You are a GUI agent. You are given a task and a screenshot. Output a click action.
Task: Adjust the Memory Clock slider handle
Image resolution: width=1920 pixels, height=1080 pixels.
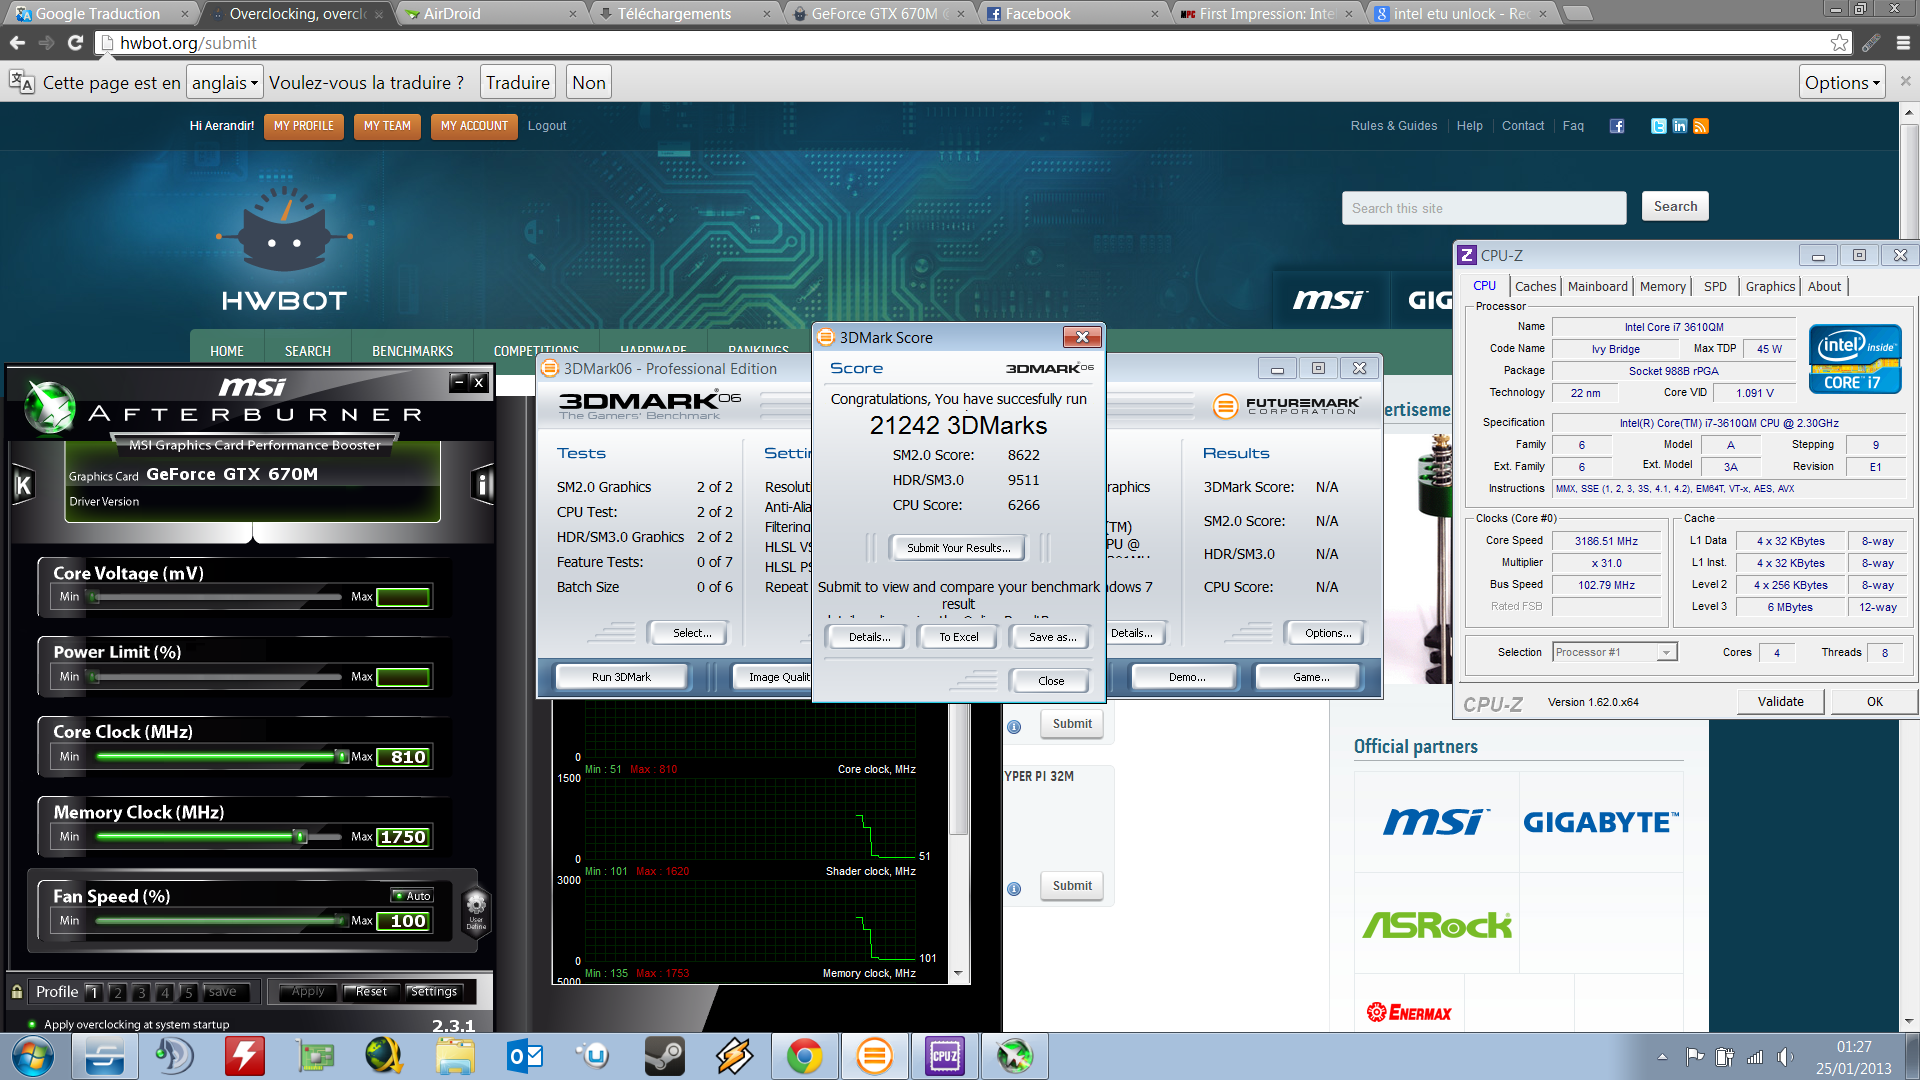tap(299, 837)
